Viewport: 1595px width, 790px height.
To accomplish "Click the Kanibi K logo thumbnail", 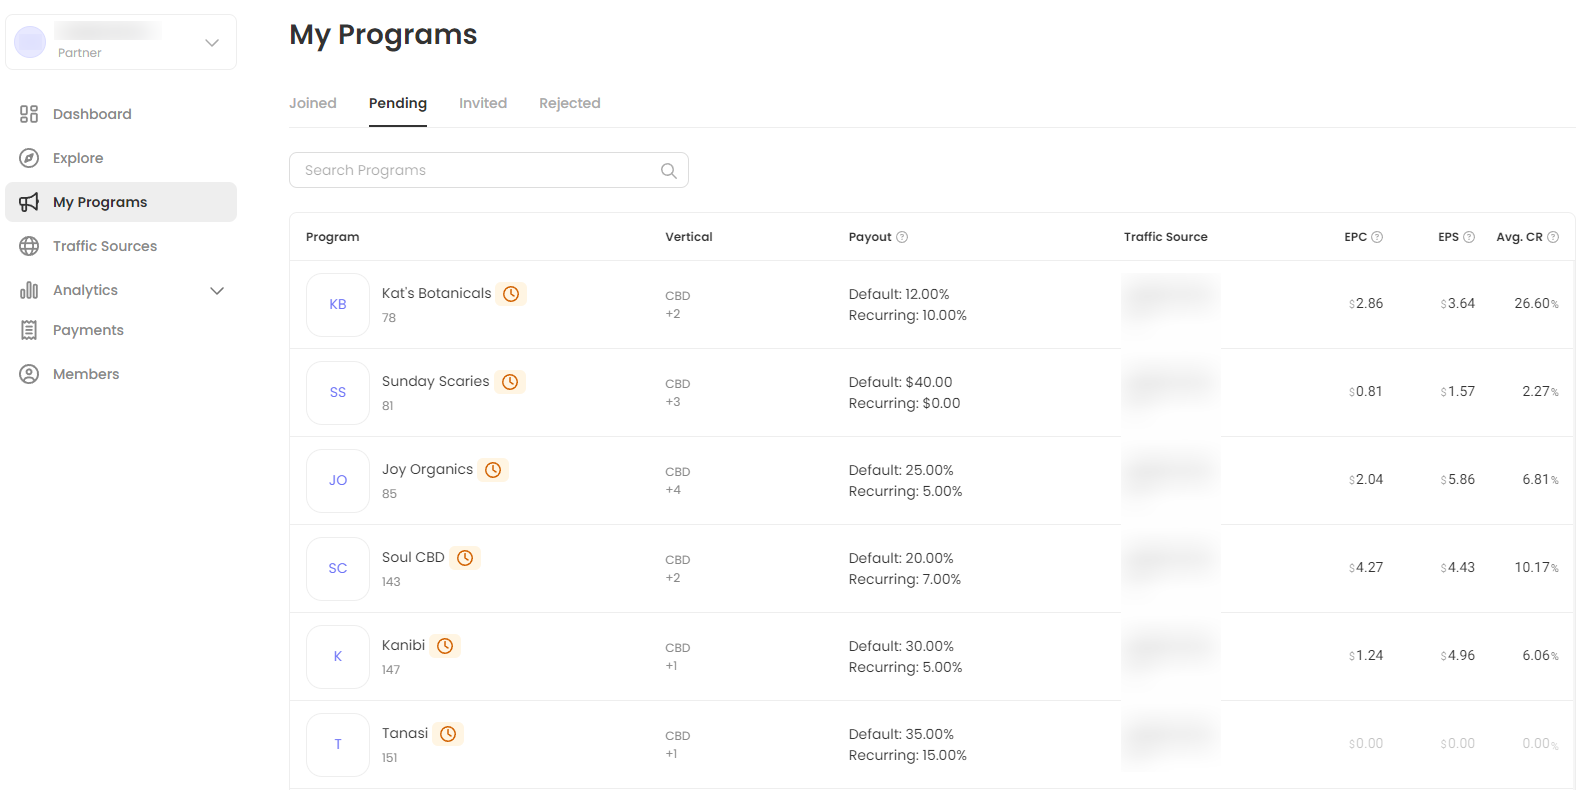I will coord(338,657).
